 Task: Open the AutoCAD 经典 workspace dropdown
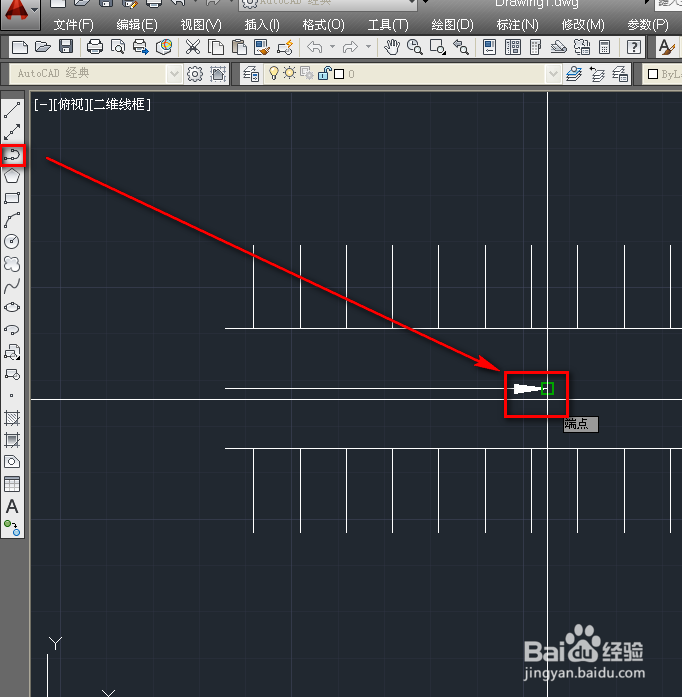point(174,74)
